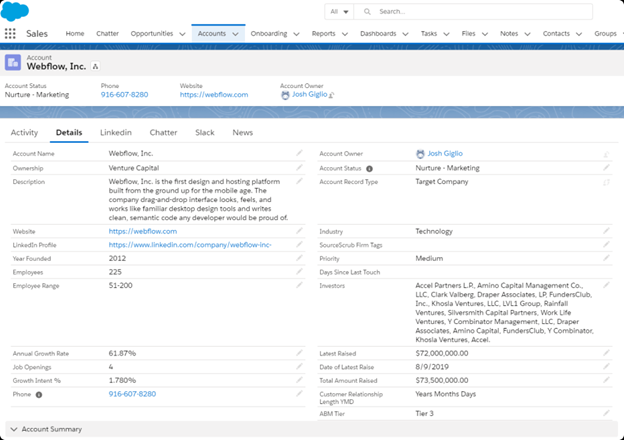Click info icon next to Account Status label
The width and height of the screenshot is (624, 440).
point(369,169)
